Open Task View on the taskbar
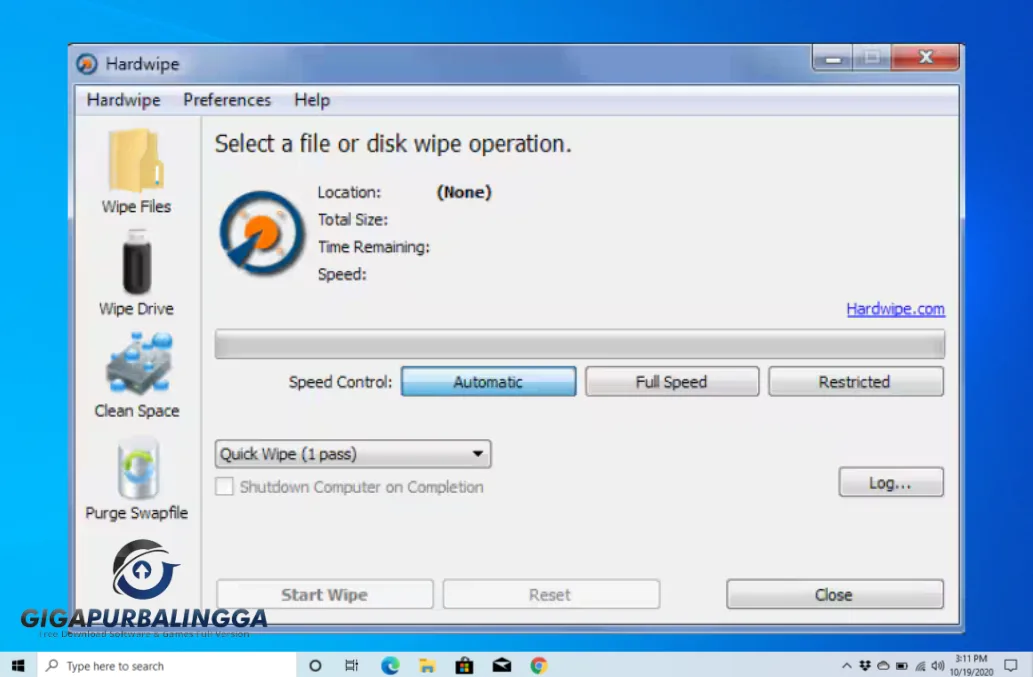 pos(352,665)
